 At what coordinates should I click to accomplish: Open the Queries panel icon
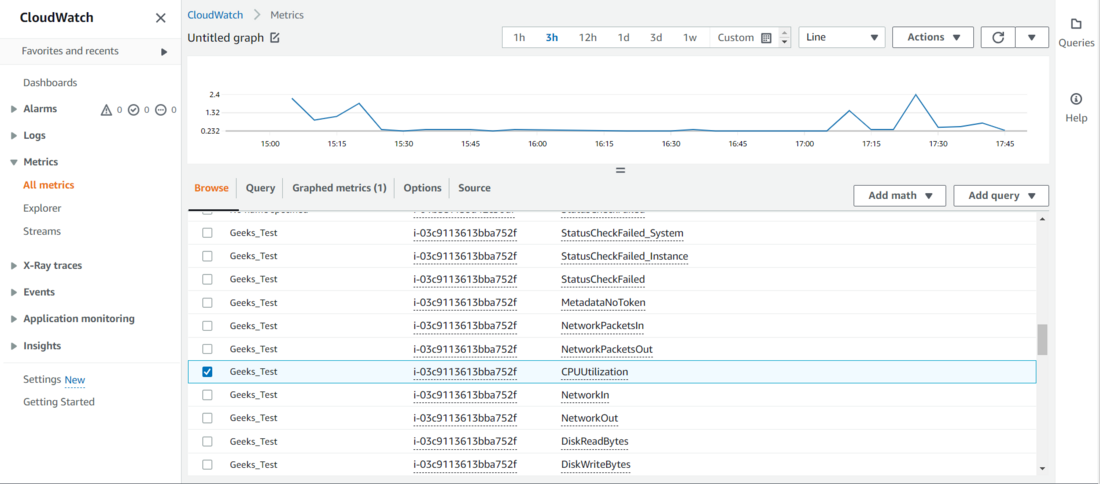tap(1076, 25)
